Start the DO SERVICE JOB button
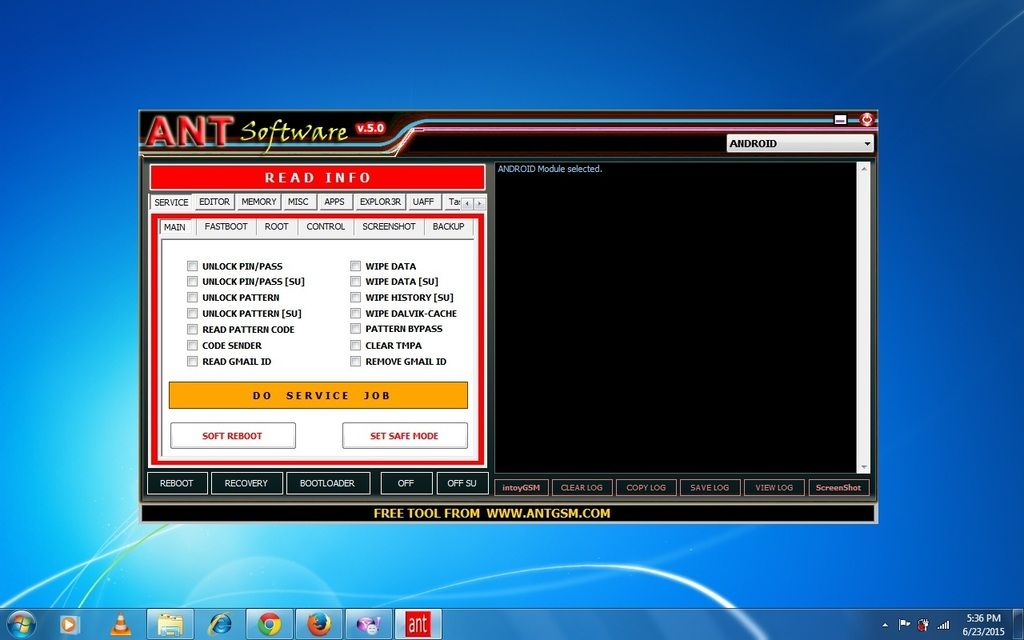Image resolution: width=1024 pixels, height=640 pixels. (x=319, y=396)
